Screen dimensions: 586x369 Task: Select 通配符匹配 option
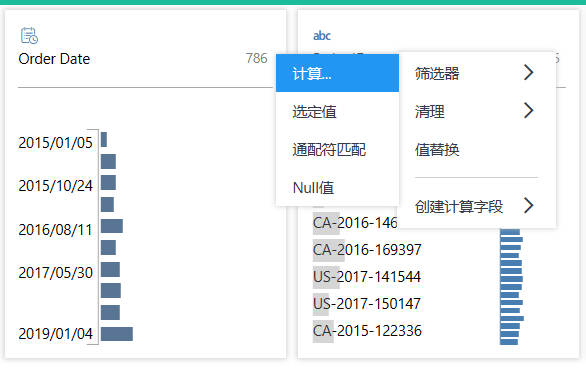[337, 150]
